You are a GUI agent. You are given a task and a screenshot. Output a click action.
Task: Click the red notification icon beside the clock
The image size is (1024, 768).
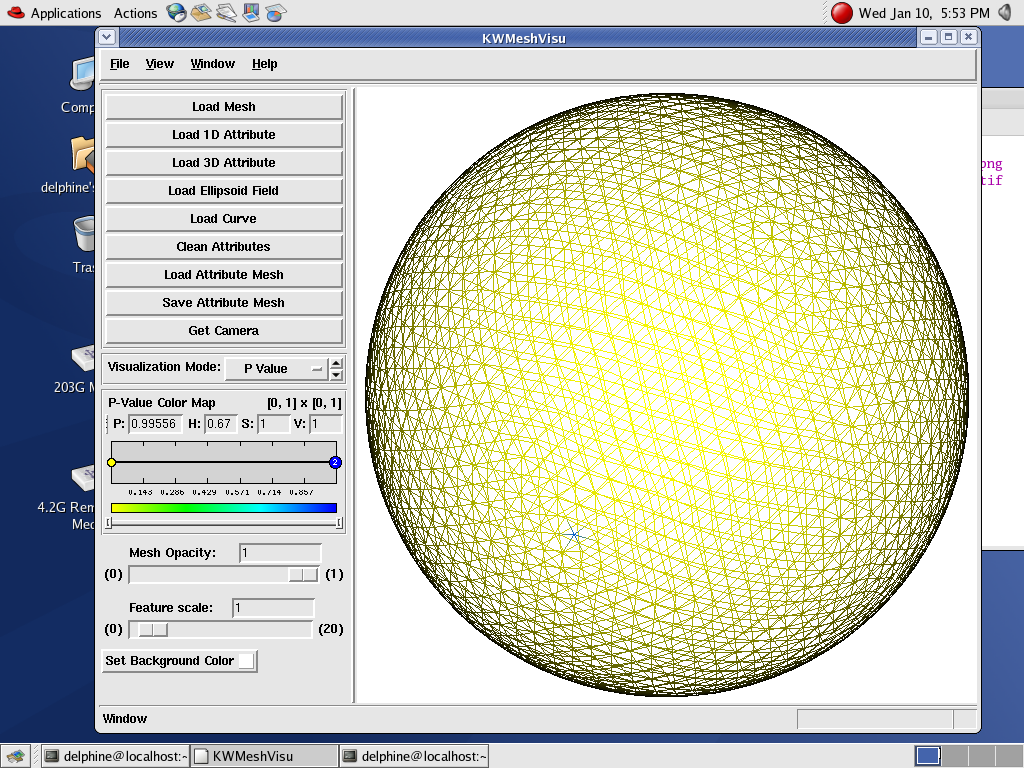(842, 13)
